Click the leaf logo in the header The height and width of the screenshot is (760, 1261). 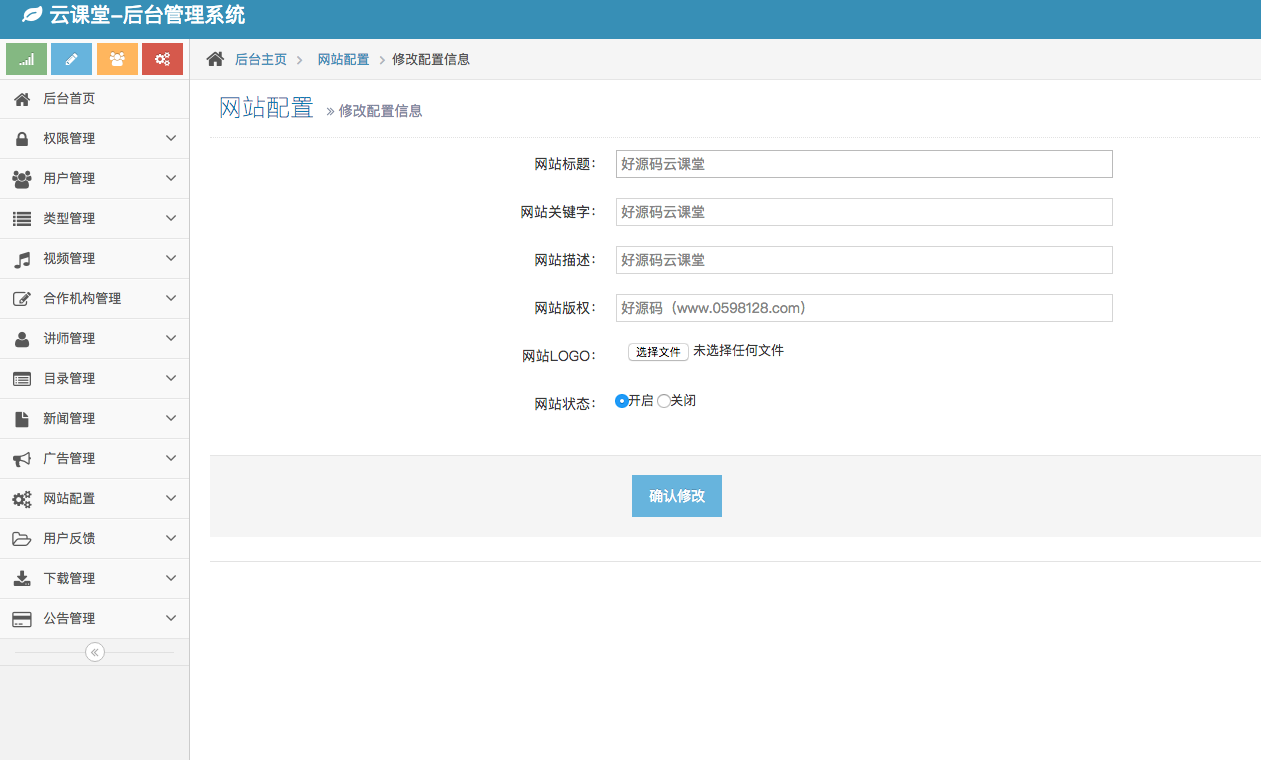(34, 15)
